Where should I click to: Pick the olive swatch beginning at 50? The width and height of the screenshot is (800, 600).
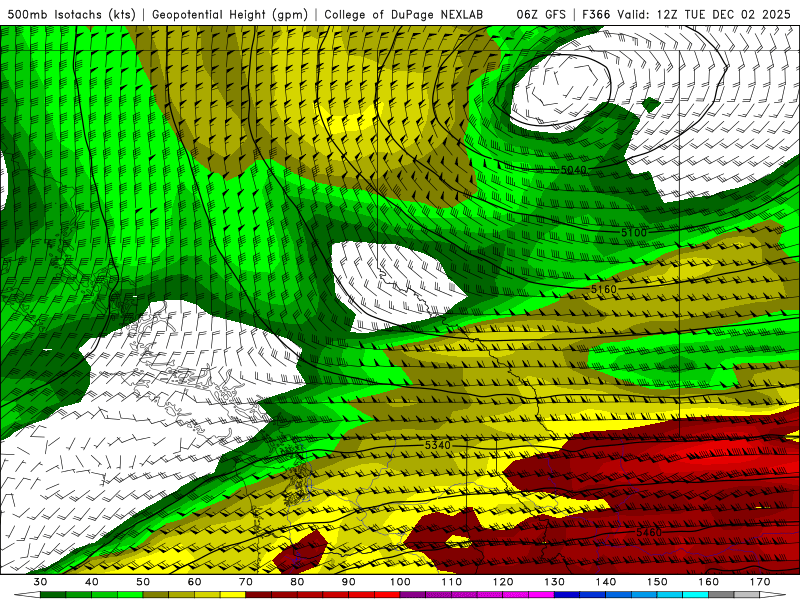coord(156,595)
